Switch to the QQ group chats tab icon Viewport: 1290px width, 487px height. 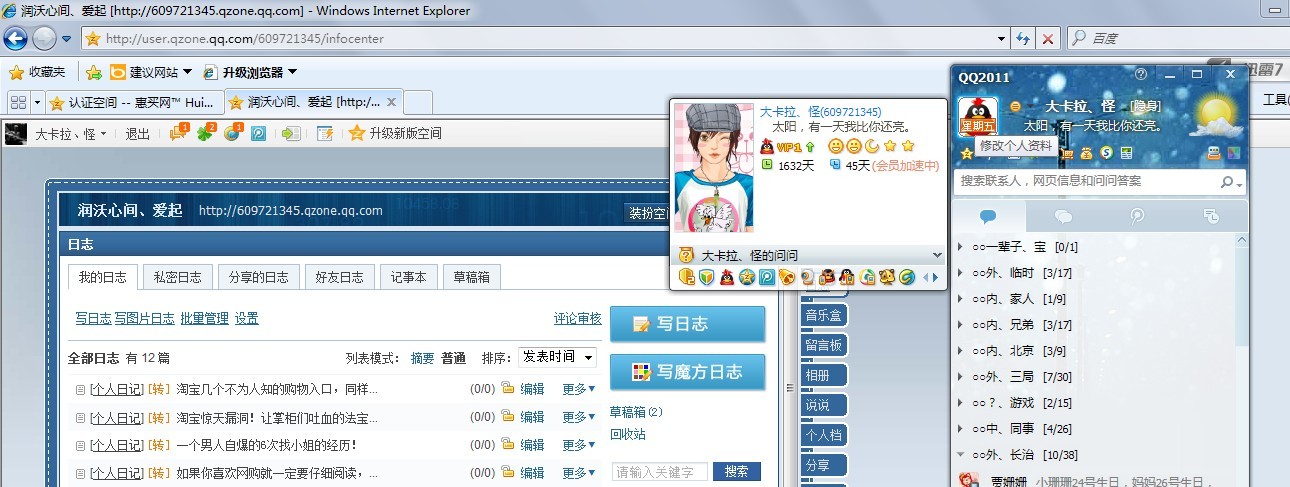[x=1063, y=216]
